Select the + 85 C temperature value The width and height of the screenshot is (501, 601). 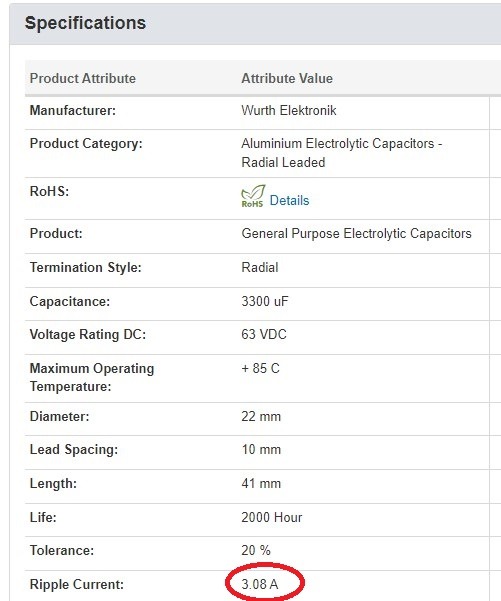[x=261, y=368]
